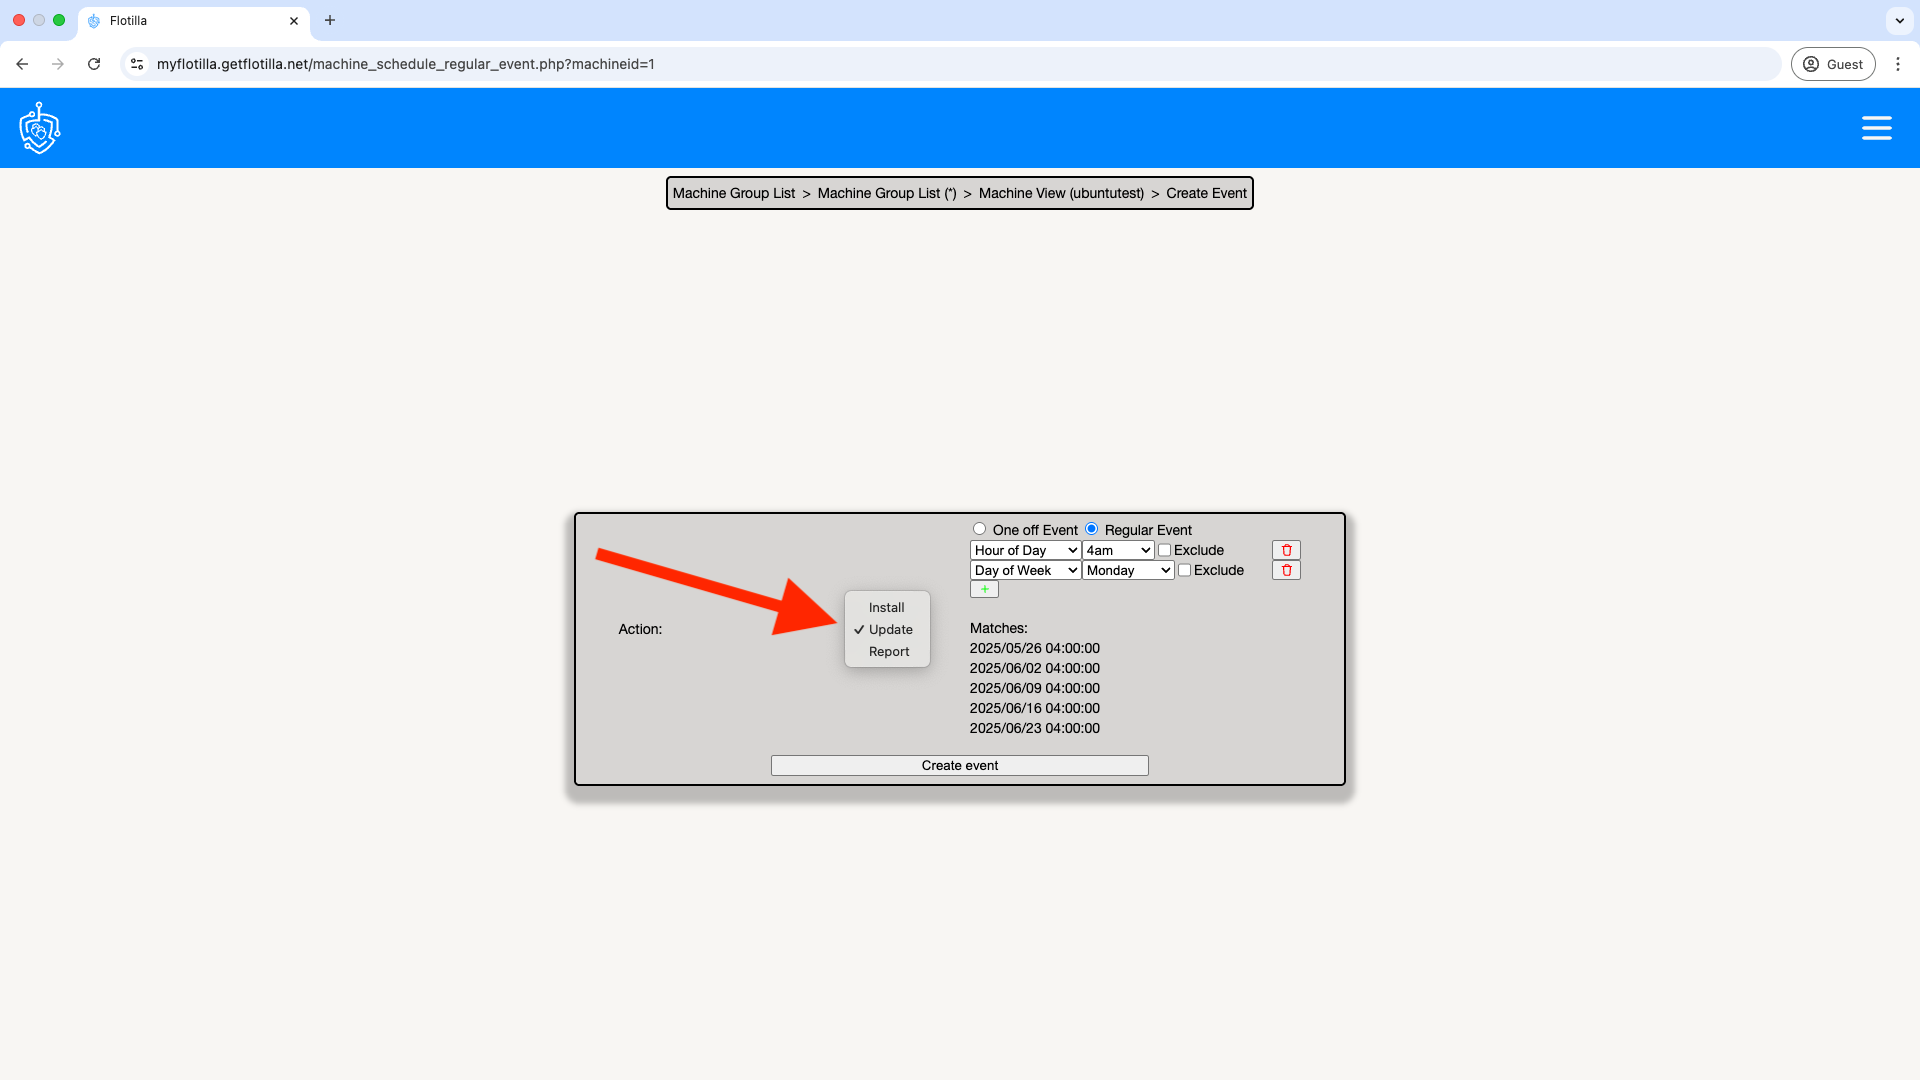Reload the page
Viewport: 1920px width, 1080px height.
click(94, 64)
